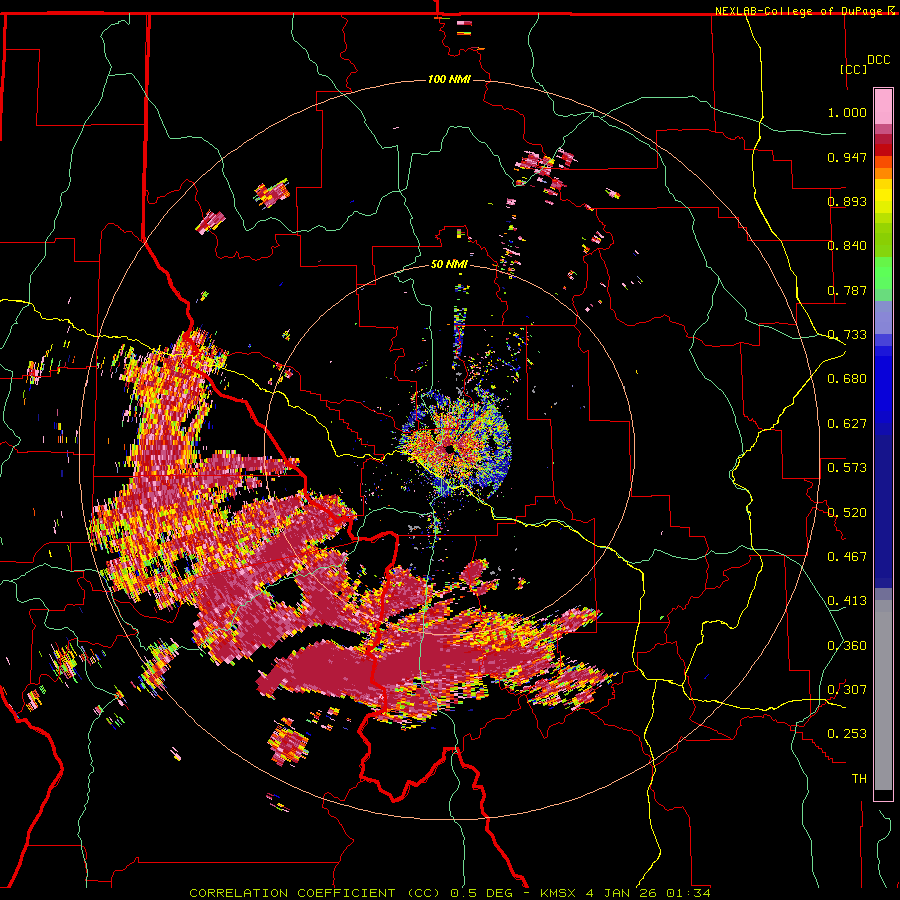Viewport: 900px width, 900px height.
Task: Click the Correlation Coefficient caption at bottom
Action: [450, 893]
